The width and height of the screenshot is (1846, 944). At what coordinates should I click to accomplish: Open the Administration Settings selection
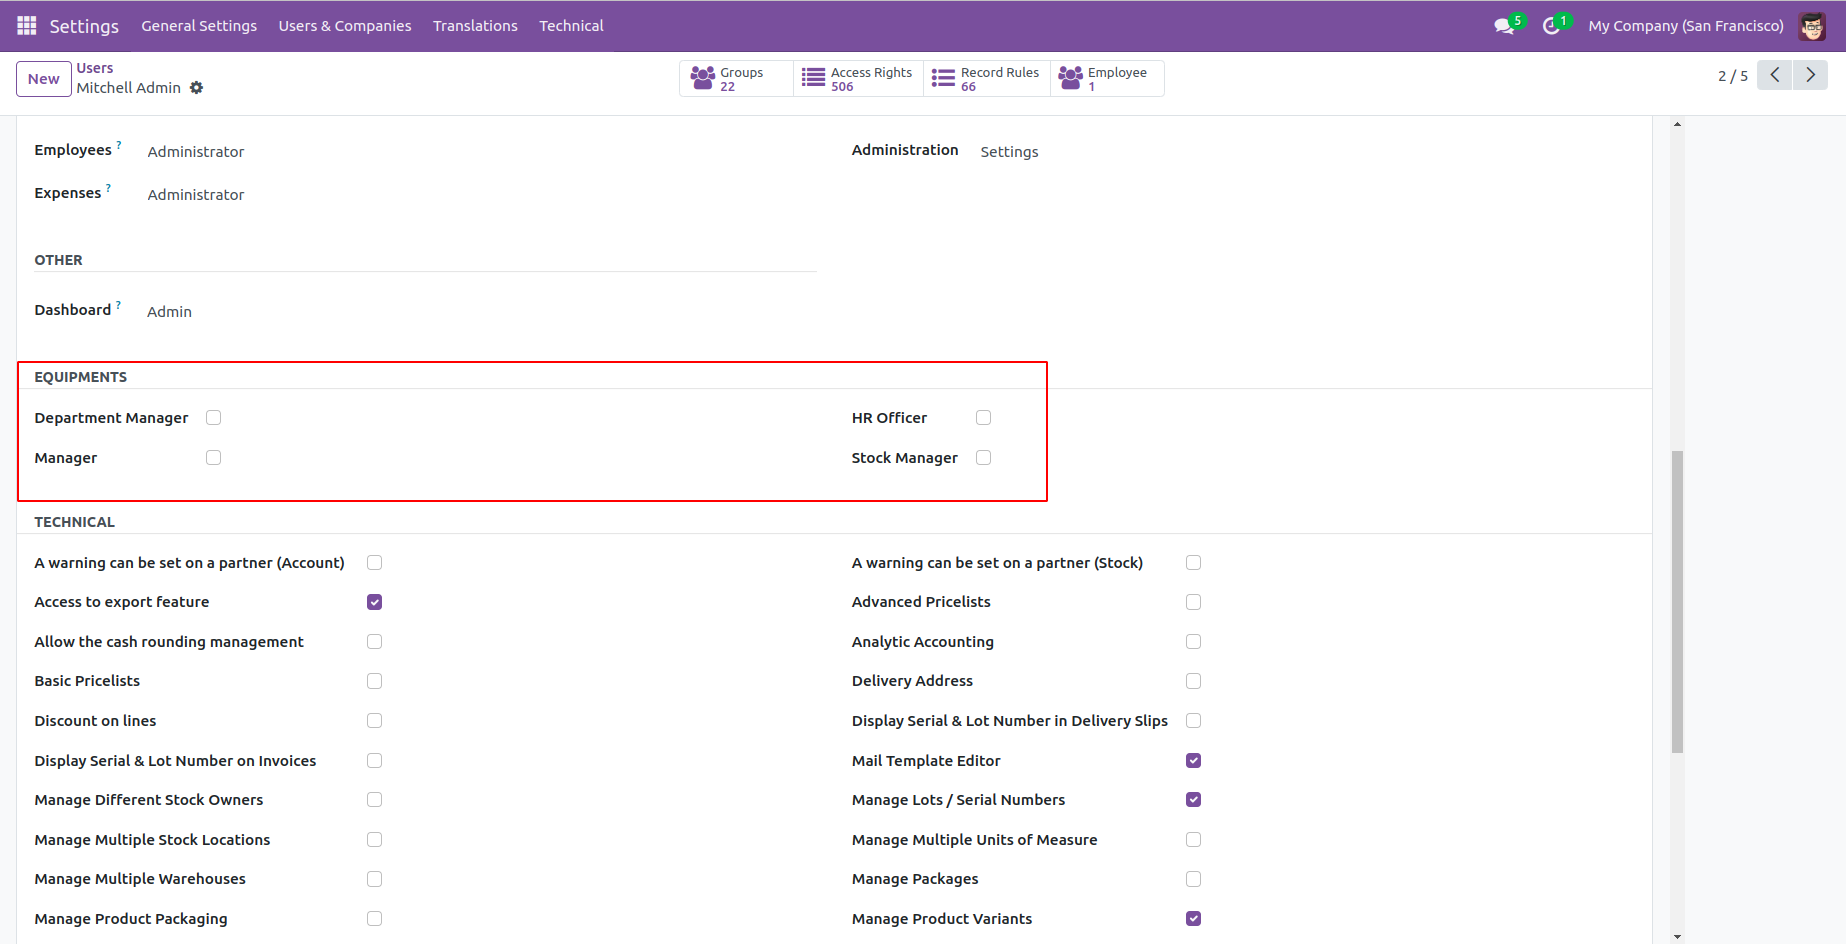[1009, 152]
